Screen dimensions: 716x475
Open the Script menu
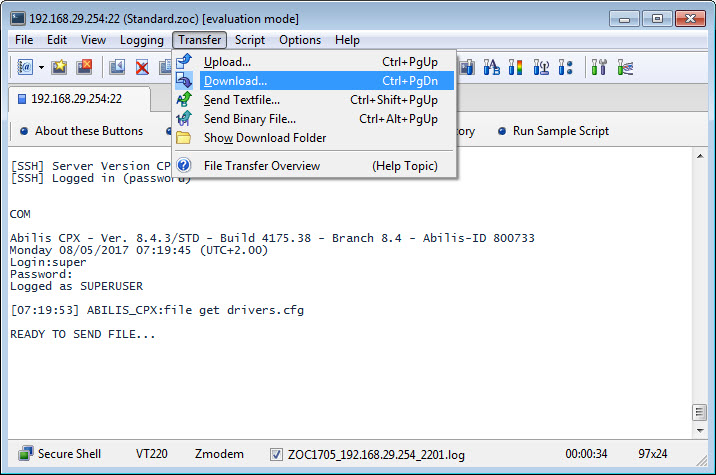click(250, 40)
